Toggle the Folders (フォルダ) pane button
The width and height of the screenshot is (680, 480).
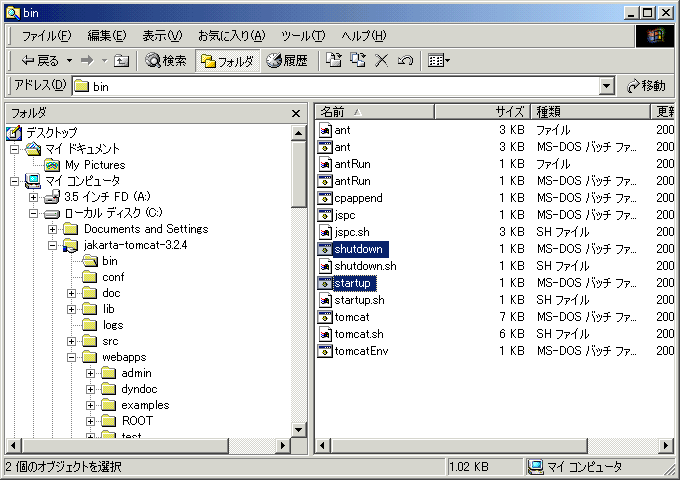227,61
